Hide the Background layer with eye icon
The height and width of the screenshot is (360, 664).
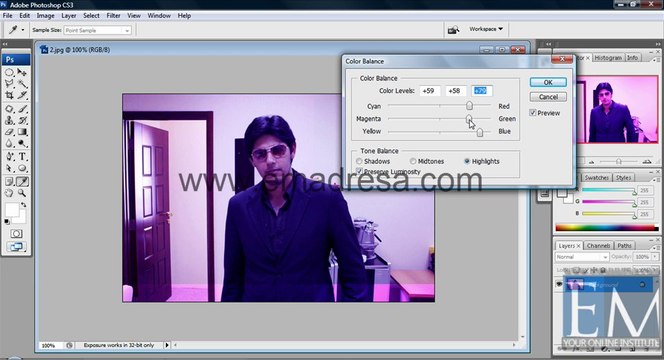point(559,284)
